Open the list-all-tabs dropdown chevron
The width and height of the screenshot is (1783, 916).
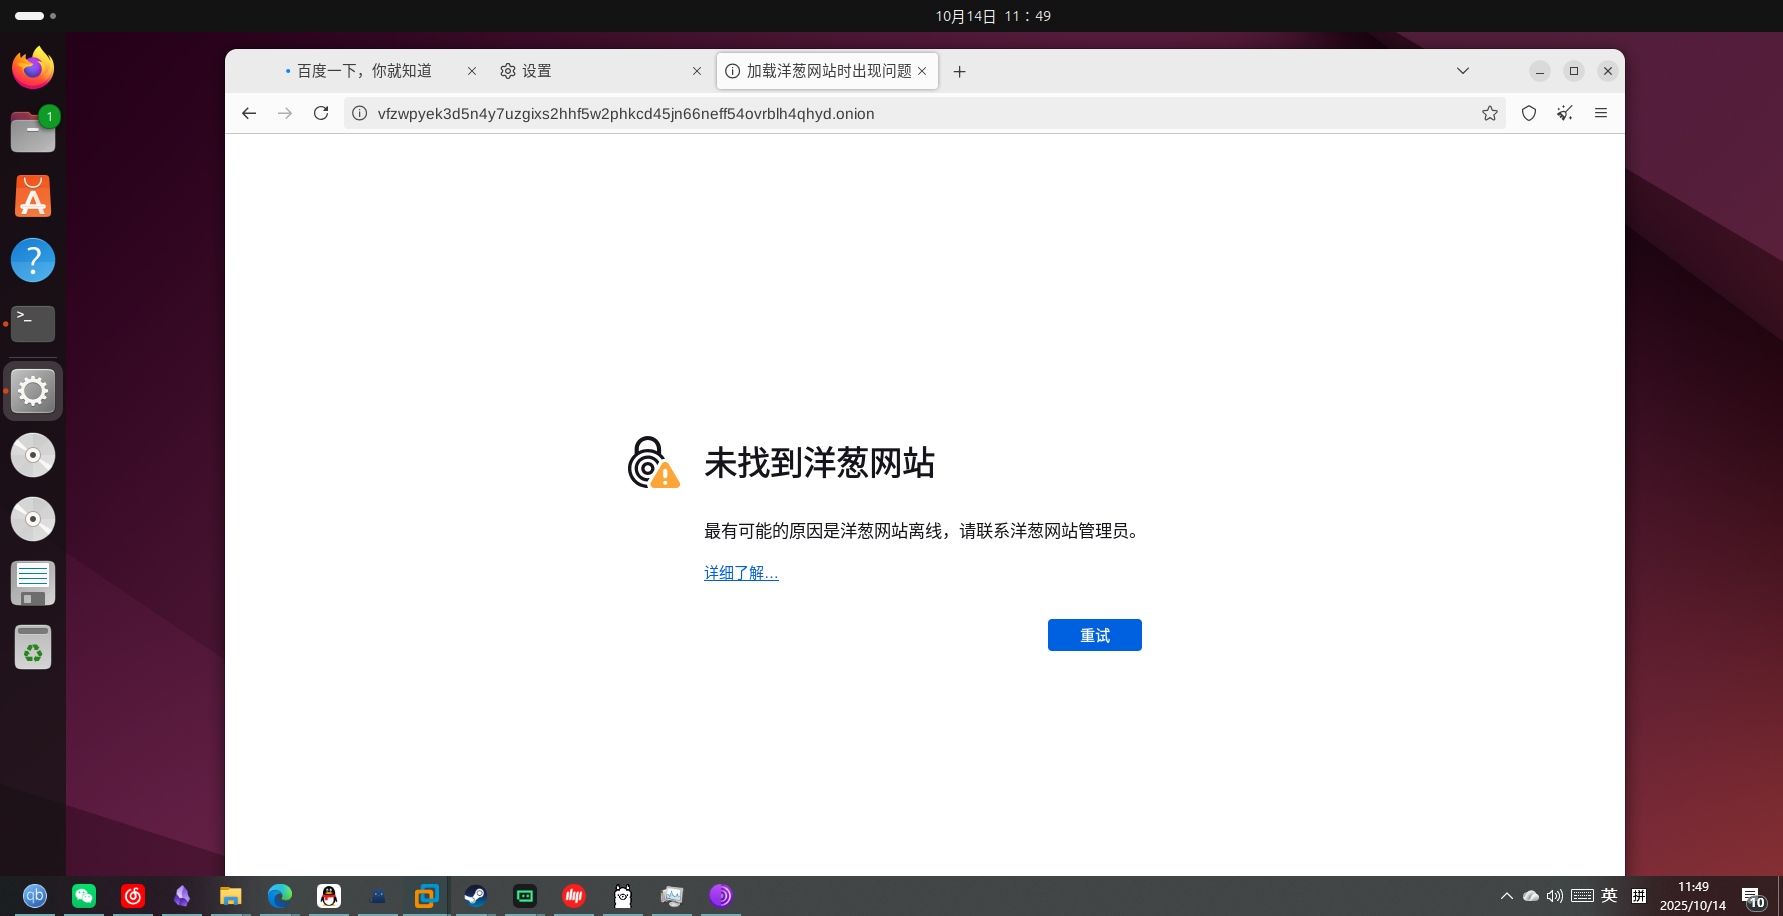point(1462,71)
